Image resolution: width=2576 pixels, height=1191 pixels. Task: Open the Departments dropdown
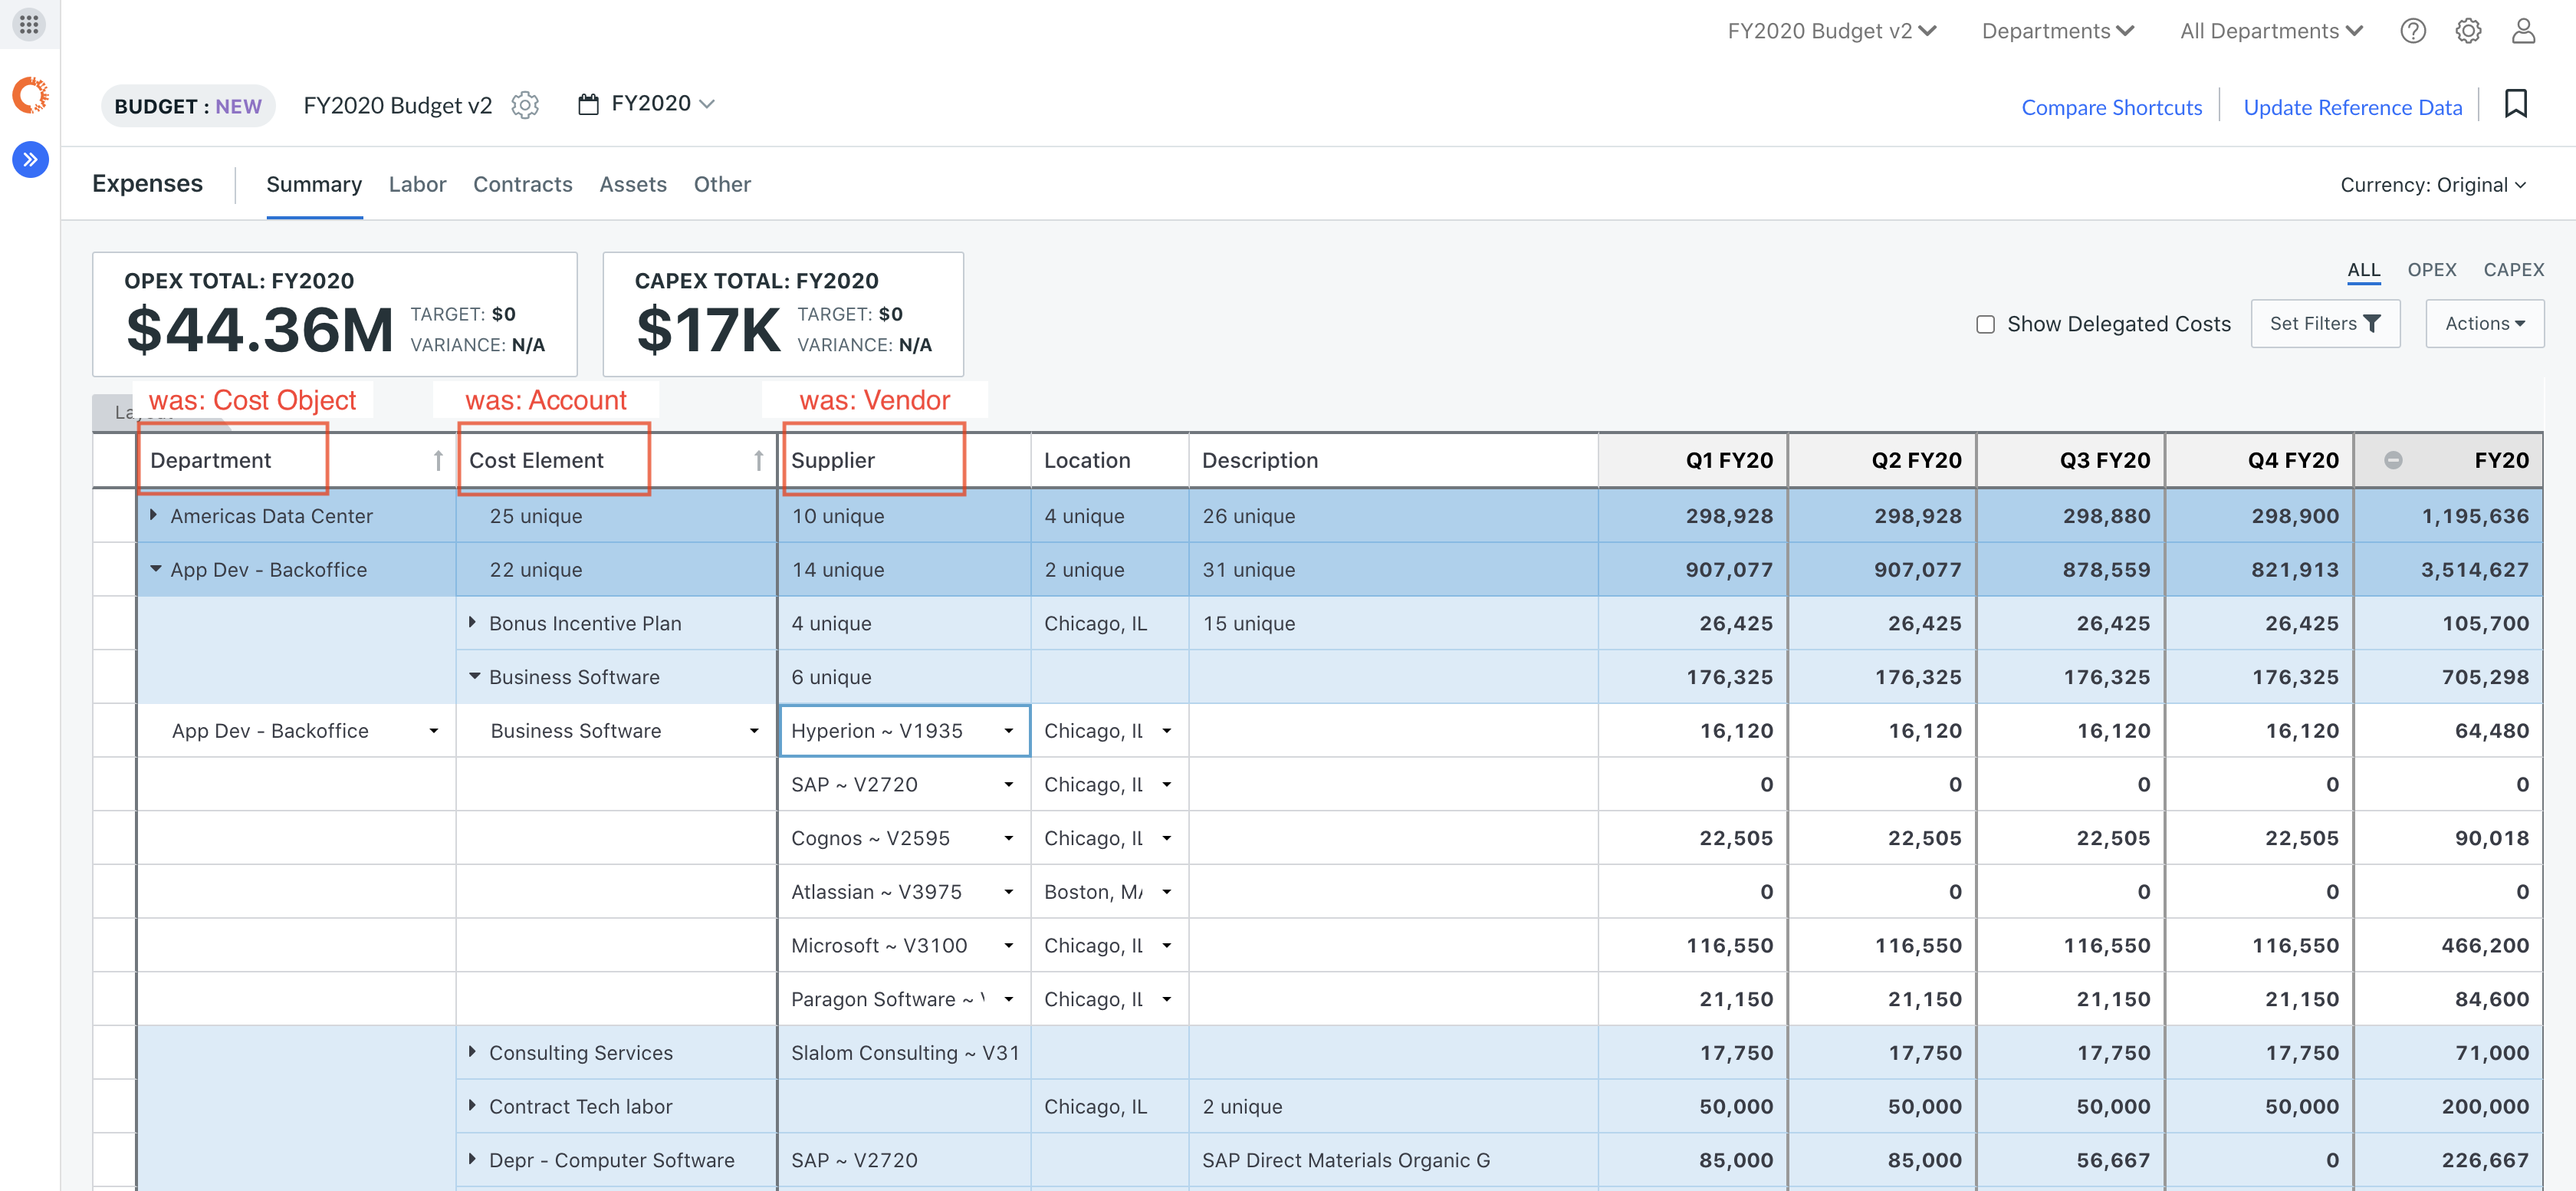(2057, 31)
